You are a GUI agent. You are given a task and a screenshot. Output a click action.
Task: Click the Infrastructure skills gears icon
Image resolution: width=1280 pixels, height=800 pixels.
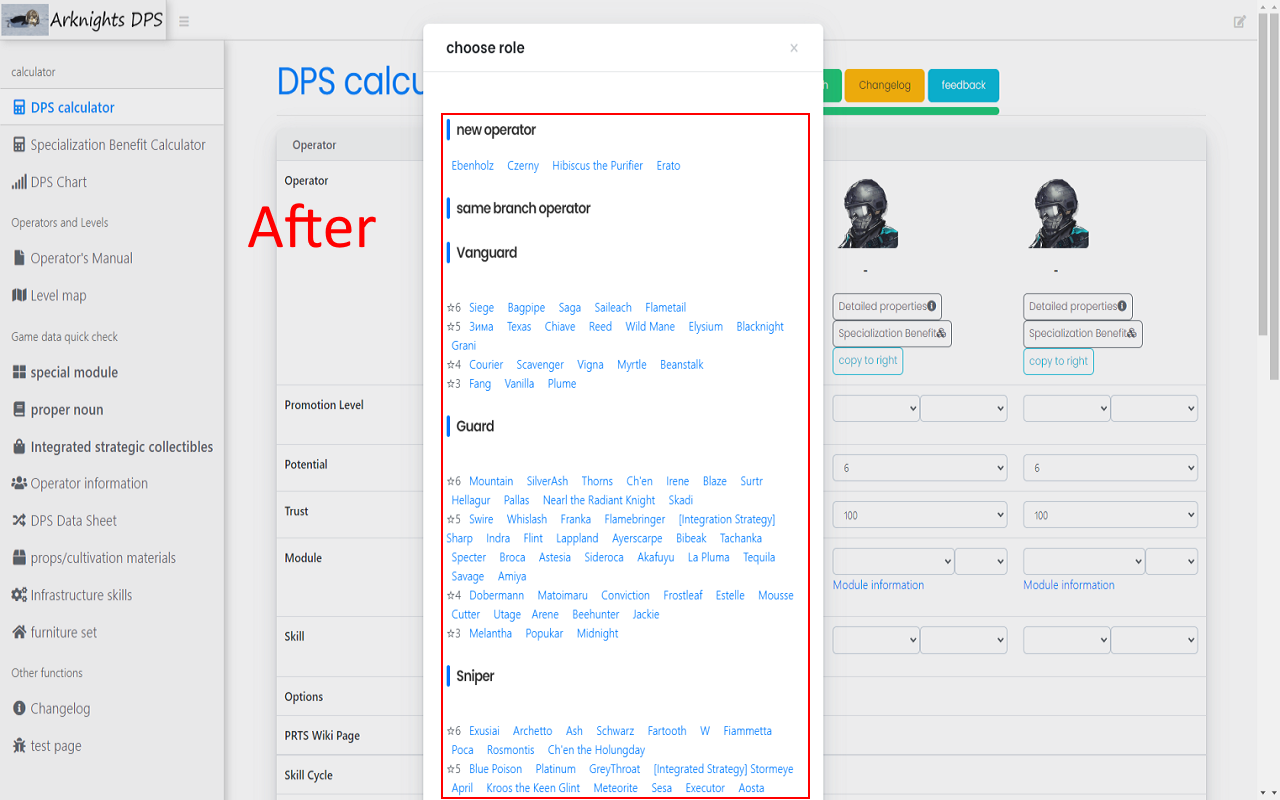tap(19, 595)
